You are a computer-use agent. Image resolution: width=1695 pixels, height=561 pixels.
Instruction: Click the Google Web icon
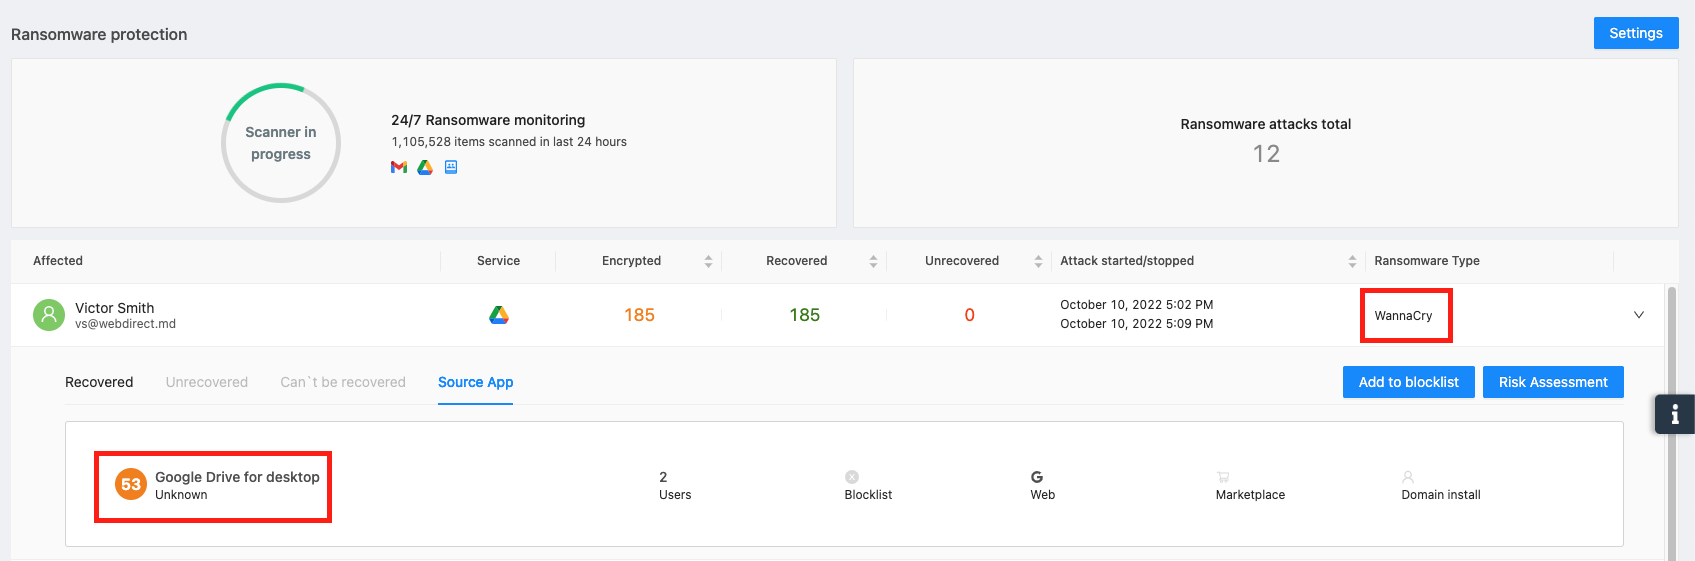(x=1037, y=477)
